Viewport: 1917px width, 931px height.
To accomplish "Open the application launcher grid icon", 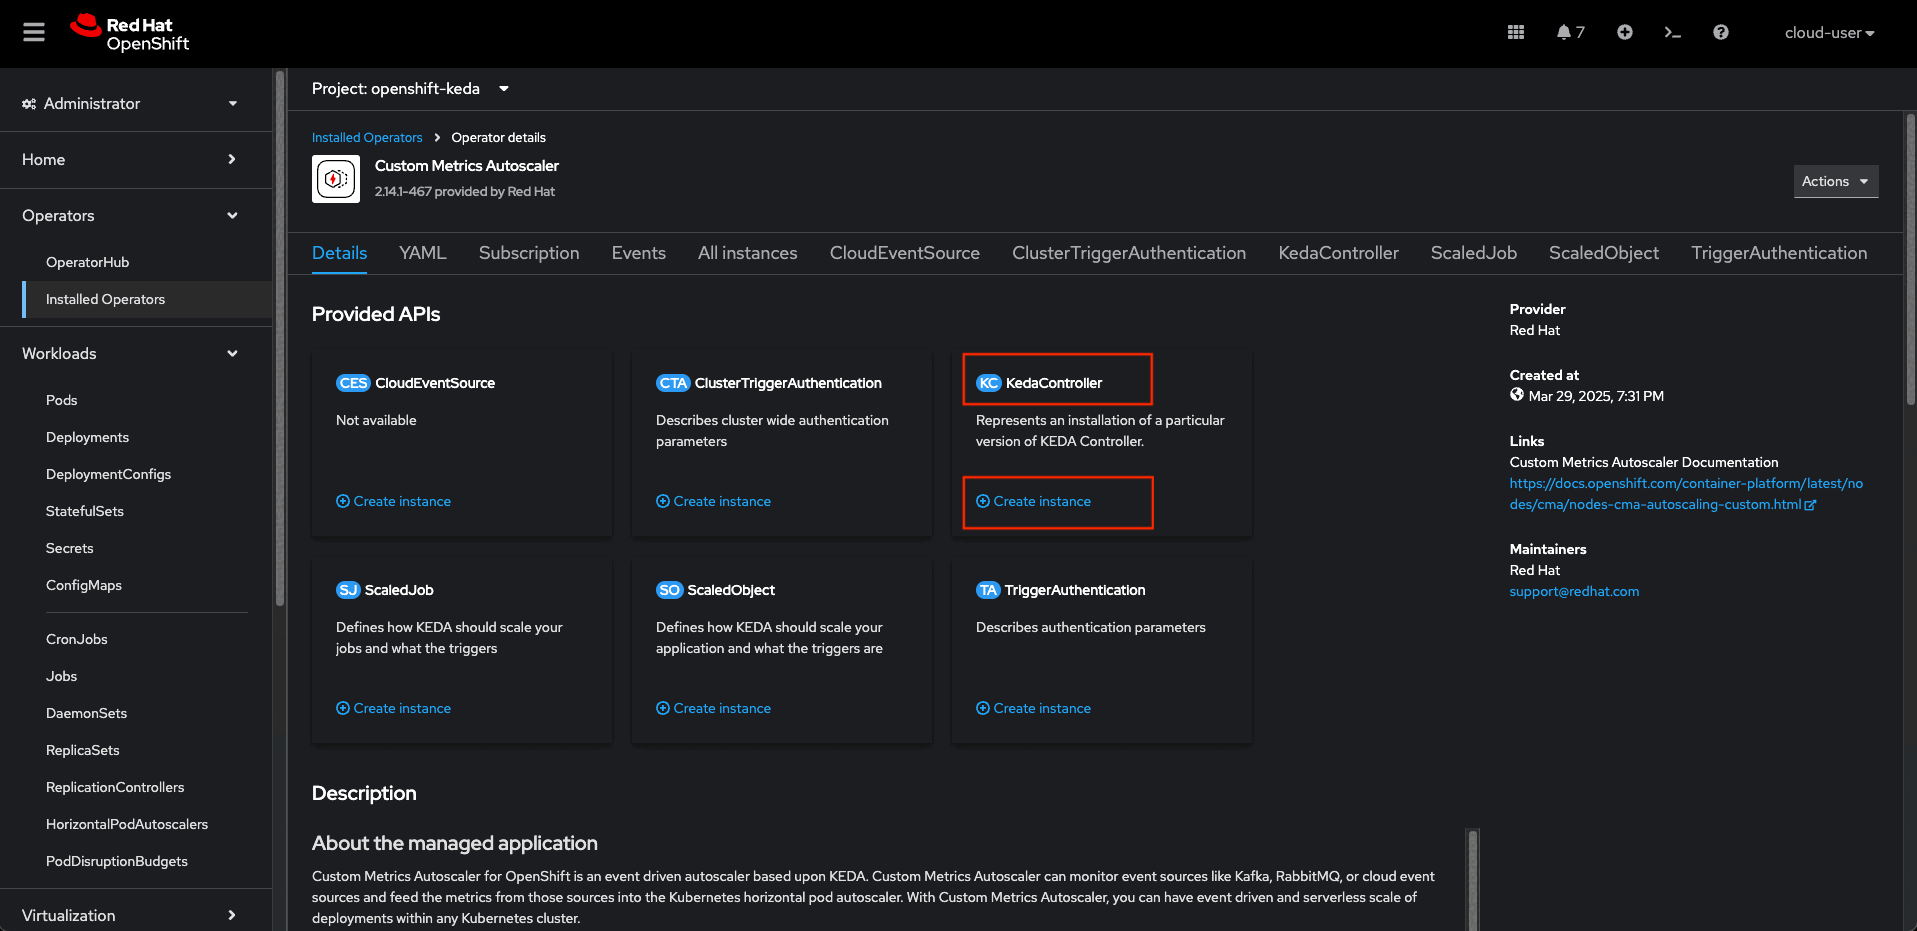I will [x=1516, y=33].
